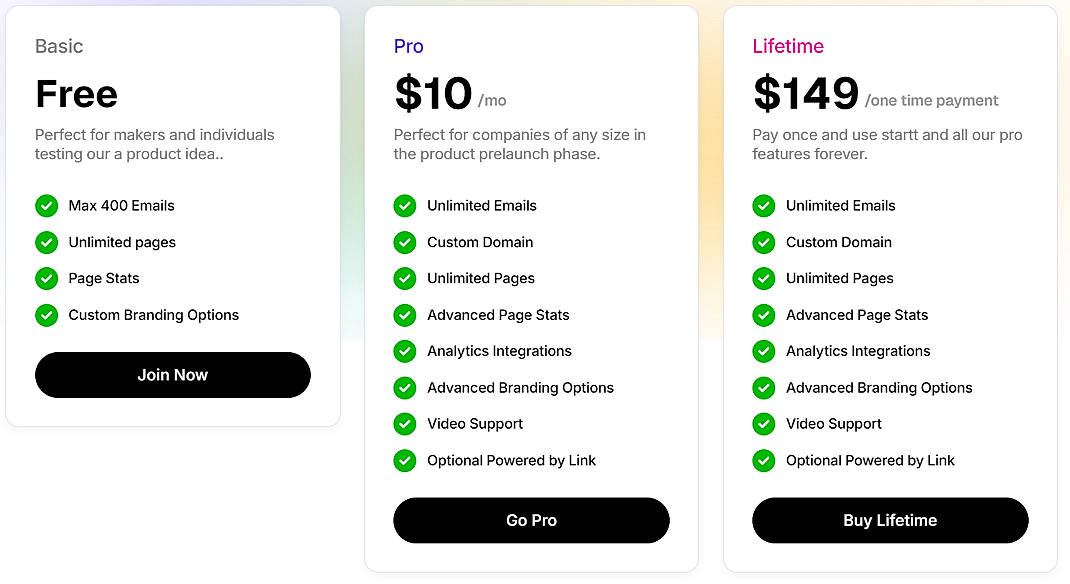Viewport: 1070px width, 584px height.
Task: Toggle the Advanced Branding Options check in Lifetime
Action: click(x=763, y=387)
